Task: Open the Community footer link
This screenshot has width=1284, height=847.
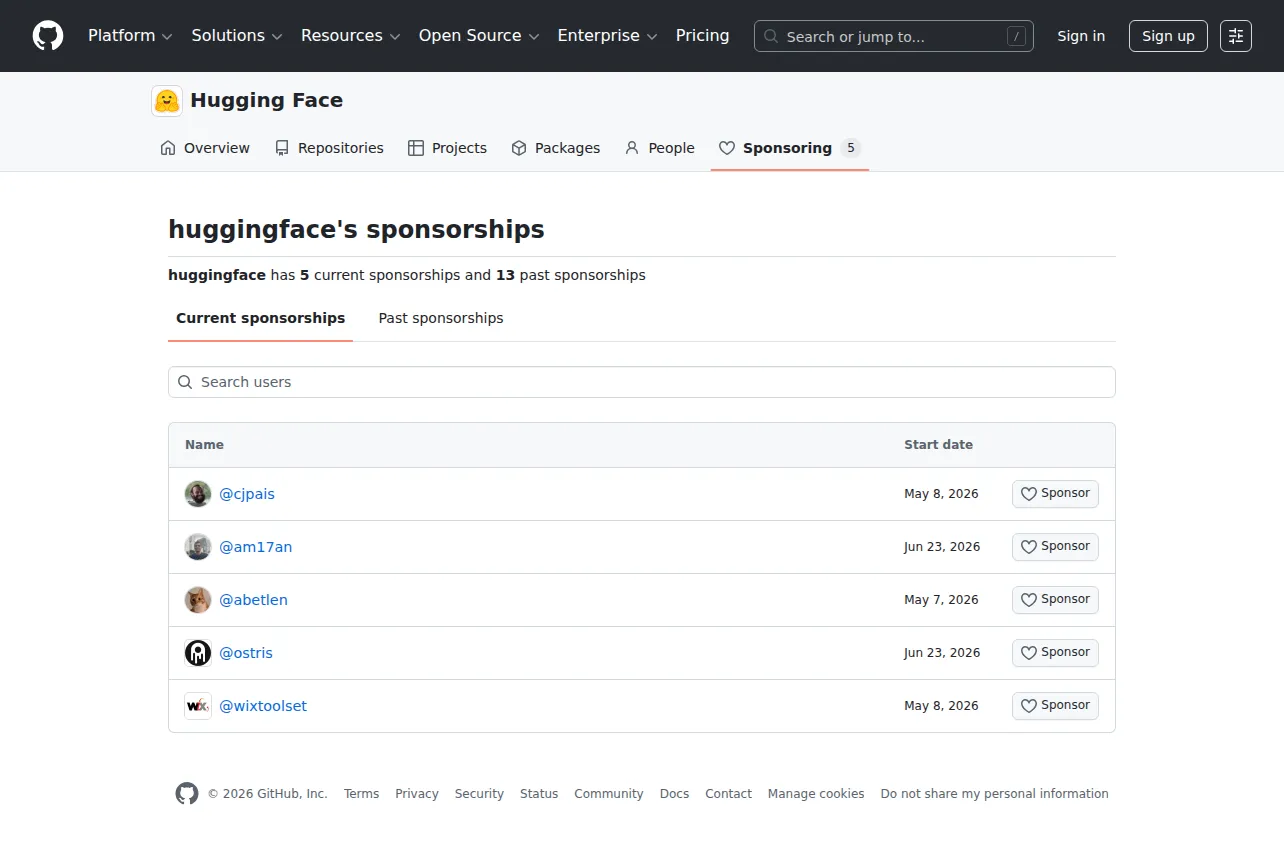Action: tap(609, 794)
